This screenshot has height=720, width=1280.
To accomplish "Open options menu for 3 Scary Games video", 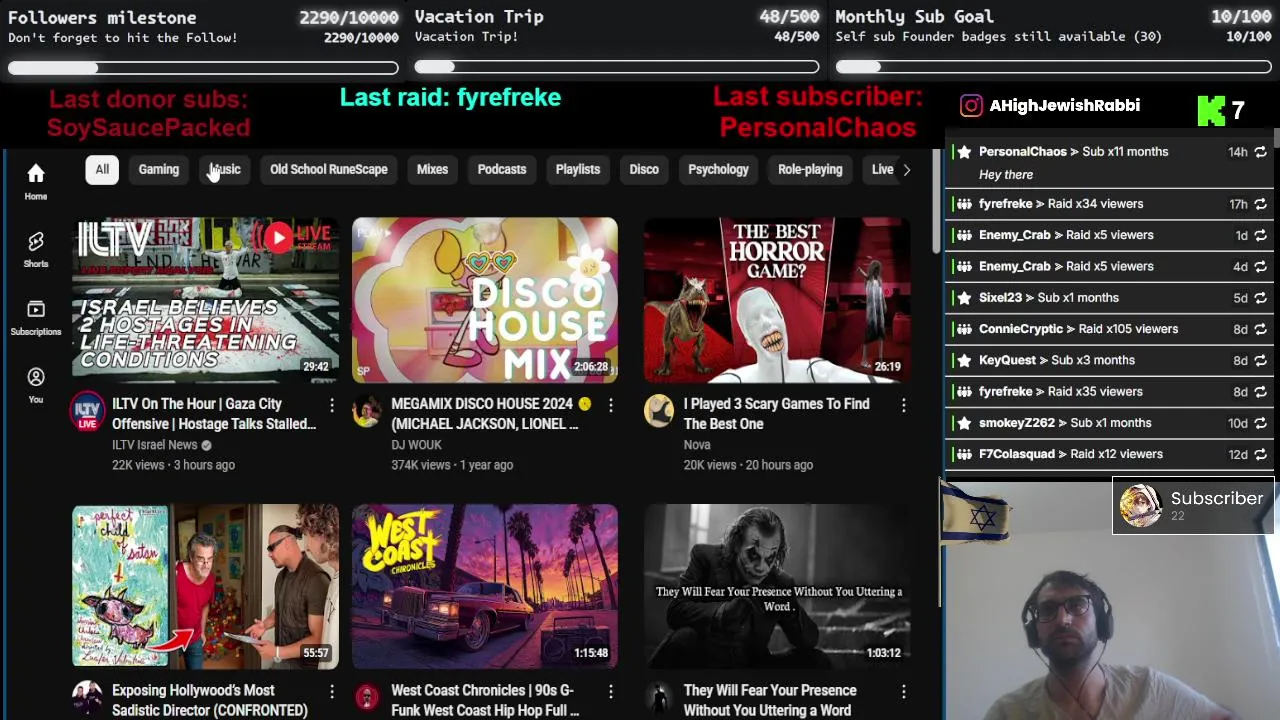I will click(x=903, y=405).
